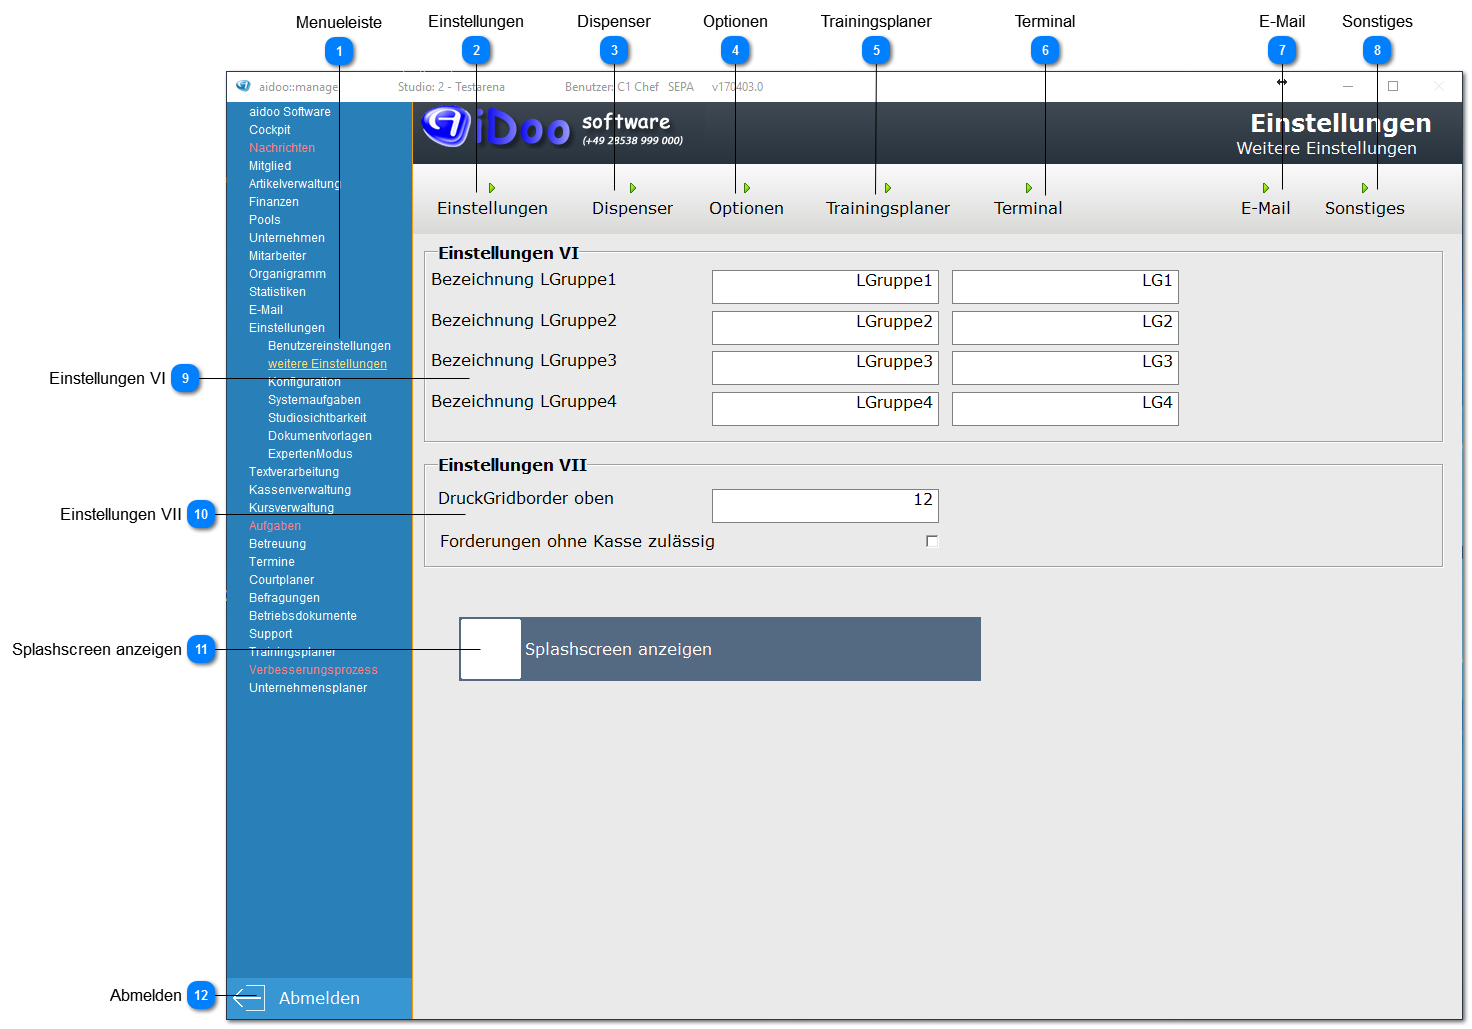Open Textverarbeitung in sidebar

[x=294, y=472]
